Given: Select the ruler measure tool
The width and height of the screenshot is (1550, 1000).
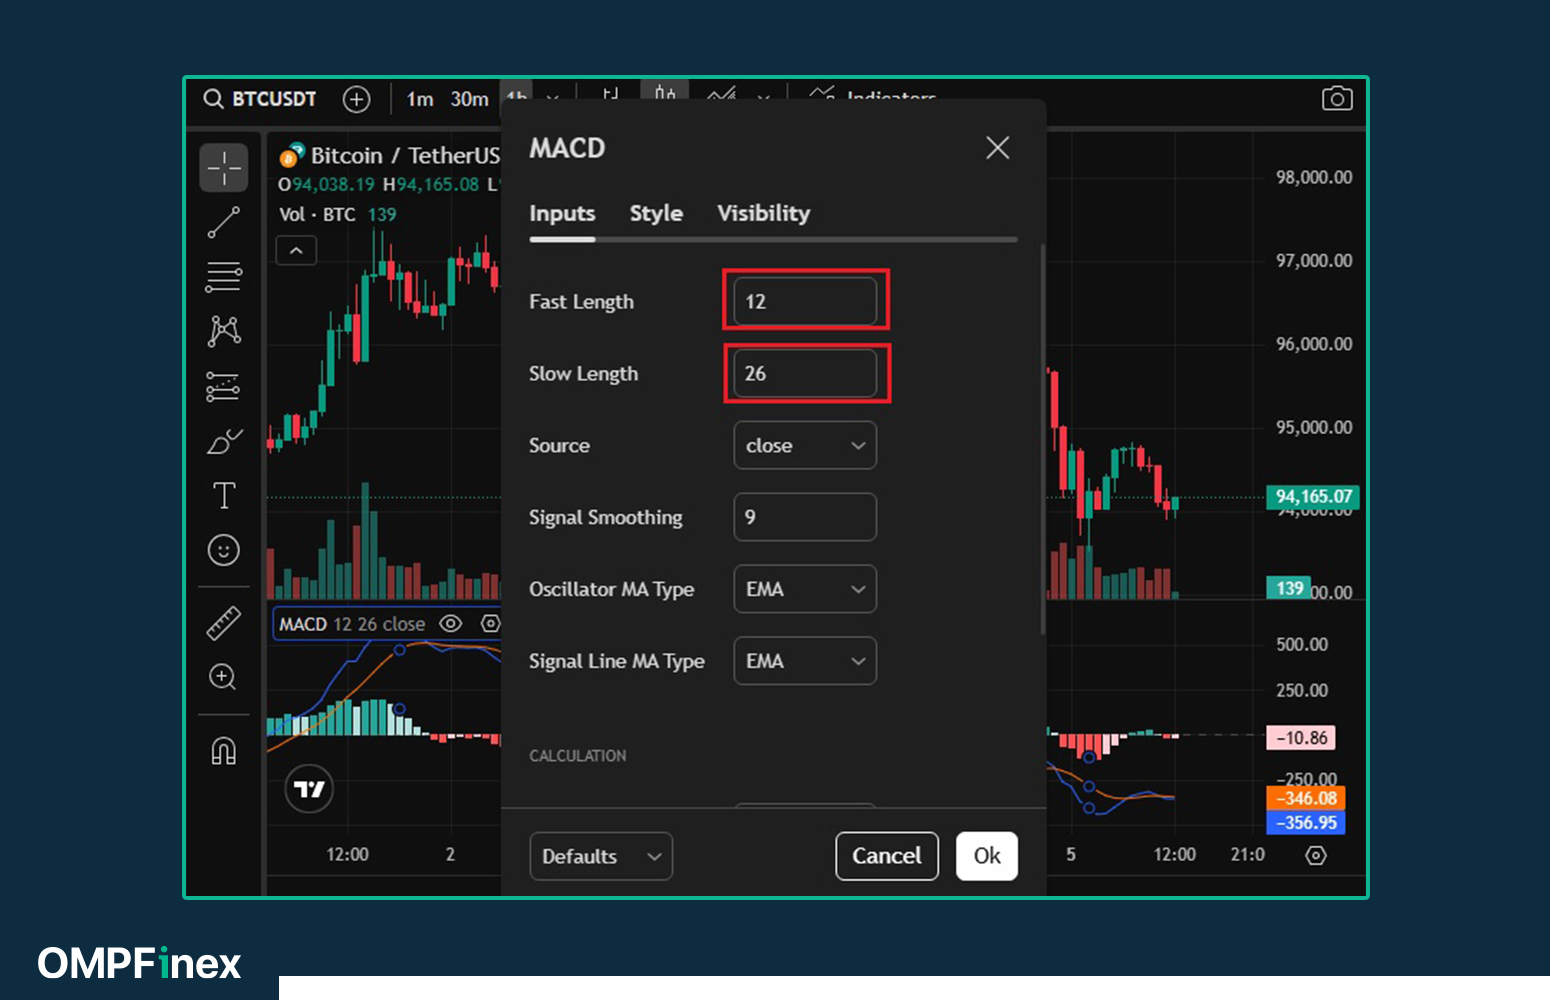Looking at the screenshot, I should [223, 623].
